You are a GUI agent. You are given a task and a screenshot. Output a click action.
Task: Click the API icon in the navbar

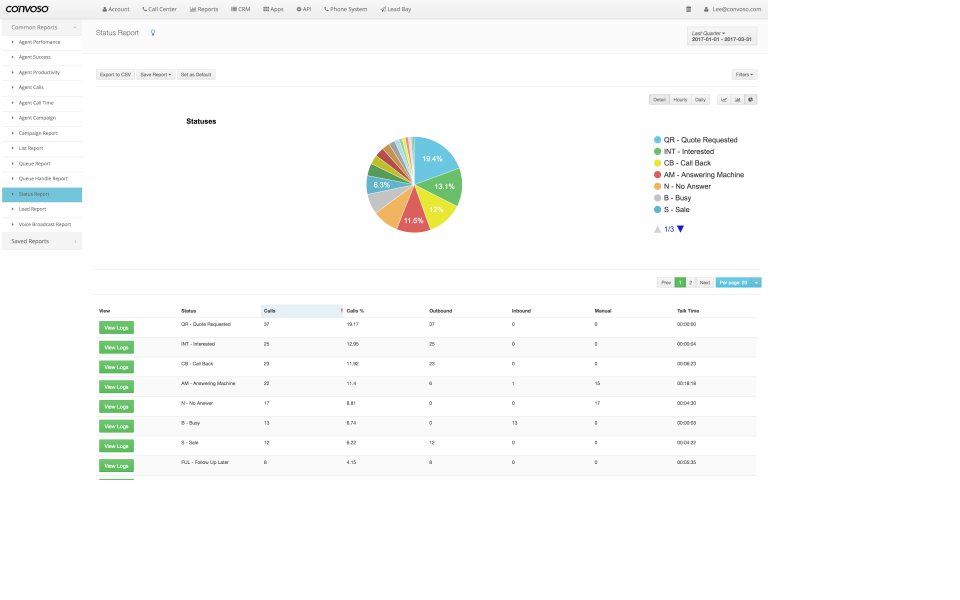point(302,8)
